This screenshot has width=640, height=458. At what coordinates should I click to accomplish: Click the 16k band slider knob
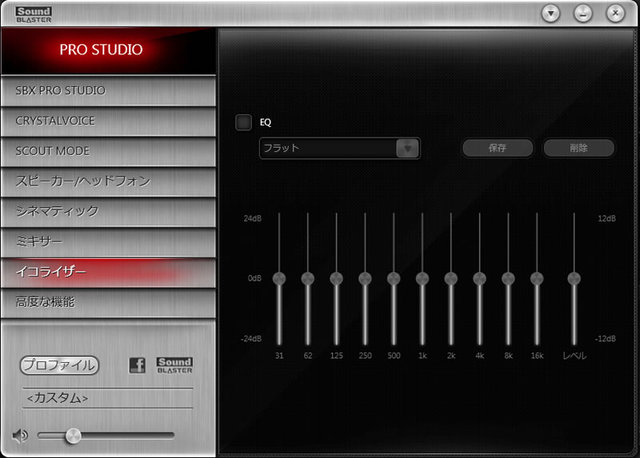coord(537,278)
